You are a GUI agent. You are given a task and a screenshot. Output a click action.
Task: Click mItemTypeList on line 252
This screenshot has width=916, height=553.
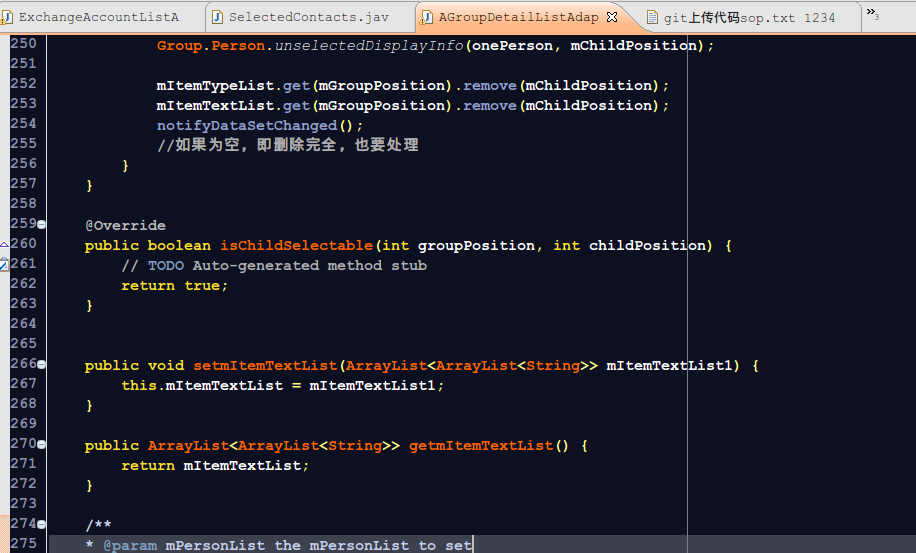pyautogui.click(x=216, y=86)
